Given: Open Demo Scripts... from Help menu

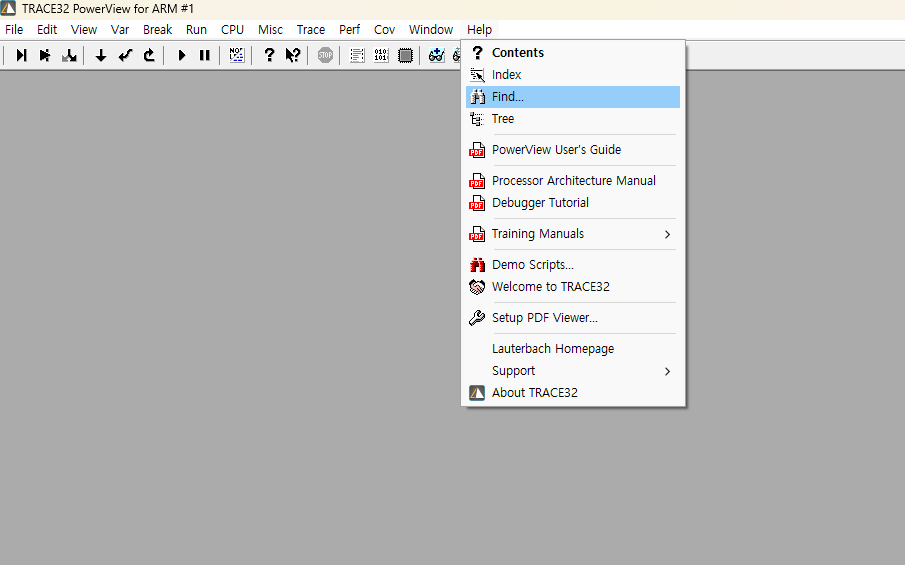Looking at the screenshot, I should (x=532, y=265).
